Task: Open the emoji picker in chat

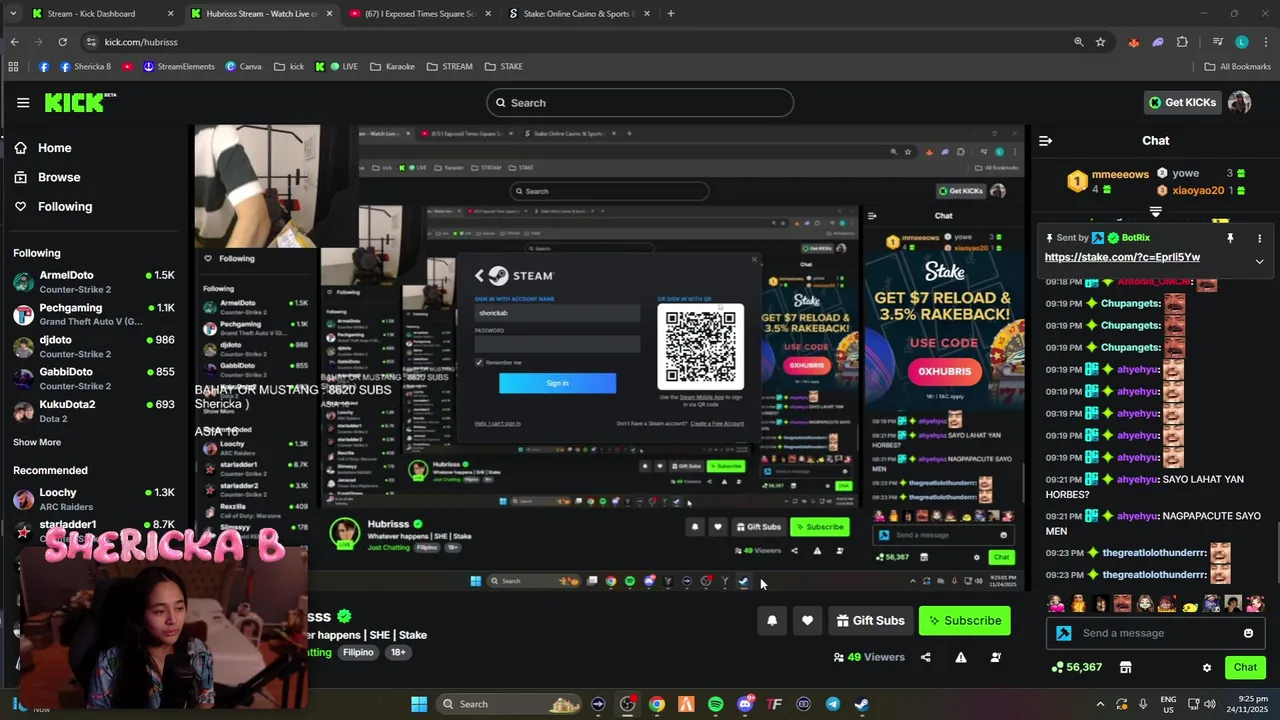Action: (x=1248, y=633)
